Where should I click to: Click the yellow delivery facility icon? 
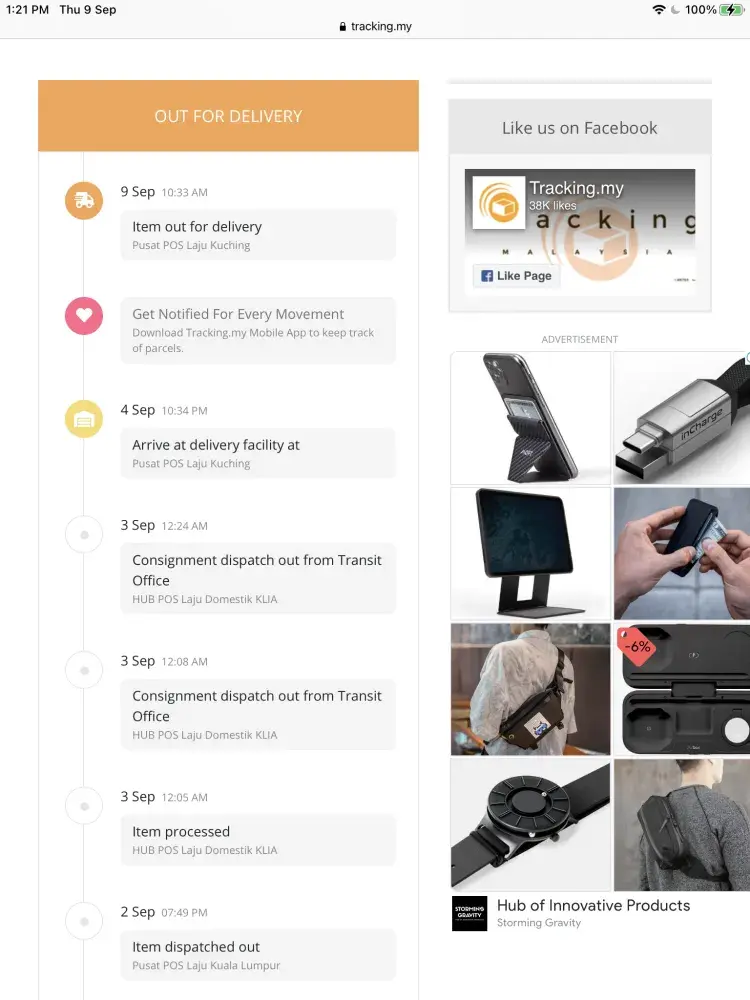click(x=84, y=419)
